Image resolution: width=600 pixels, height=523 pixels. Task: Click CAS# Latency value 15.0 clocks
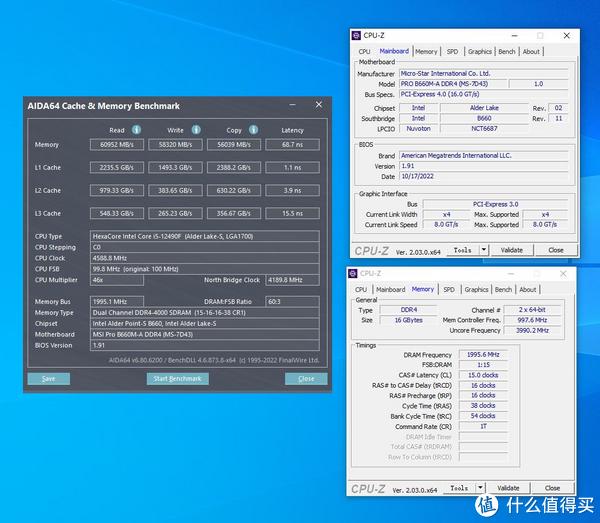(x=483, y=375)
